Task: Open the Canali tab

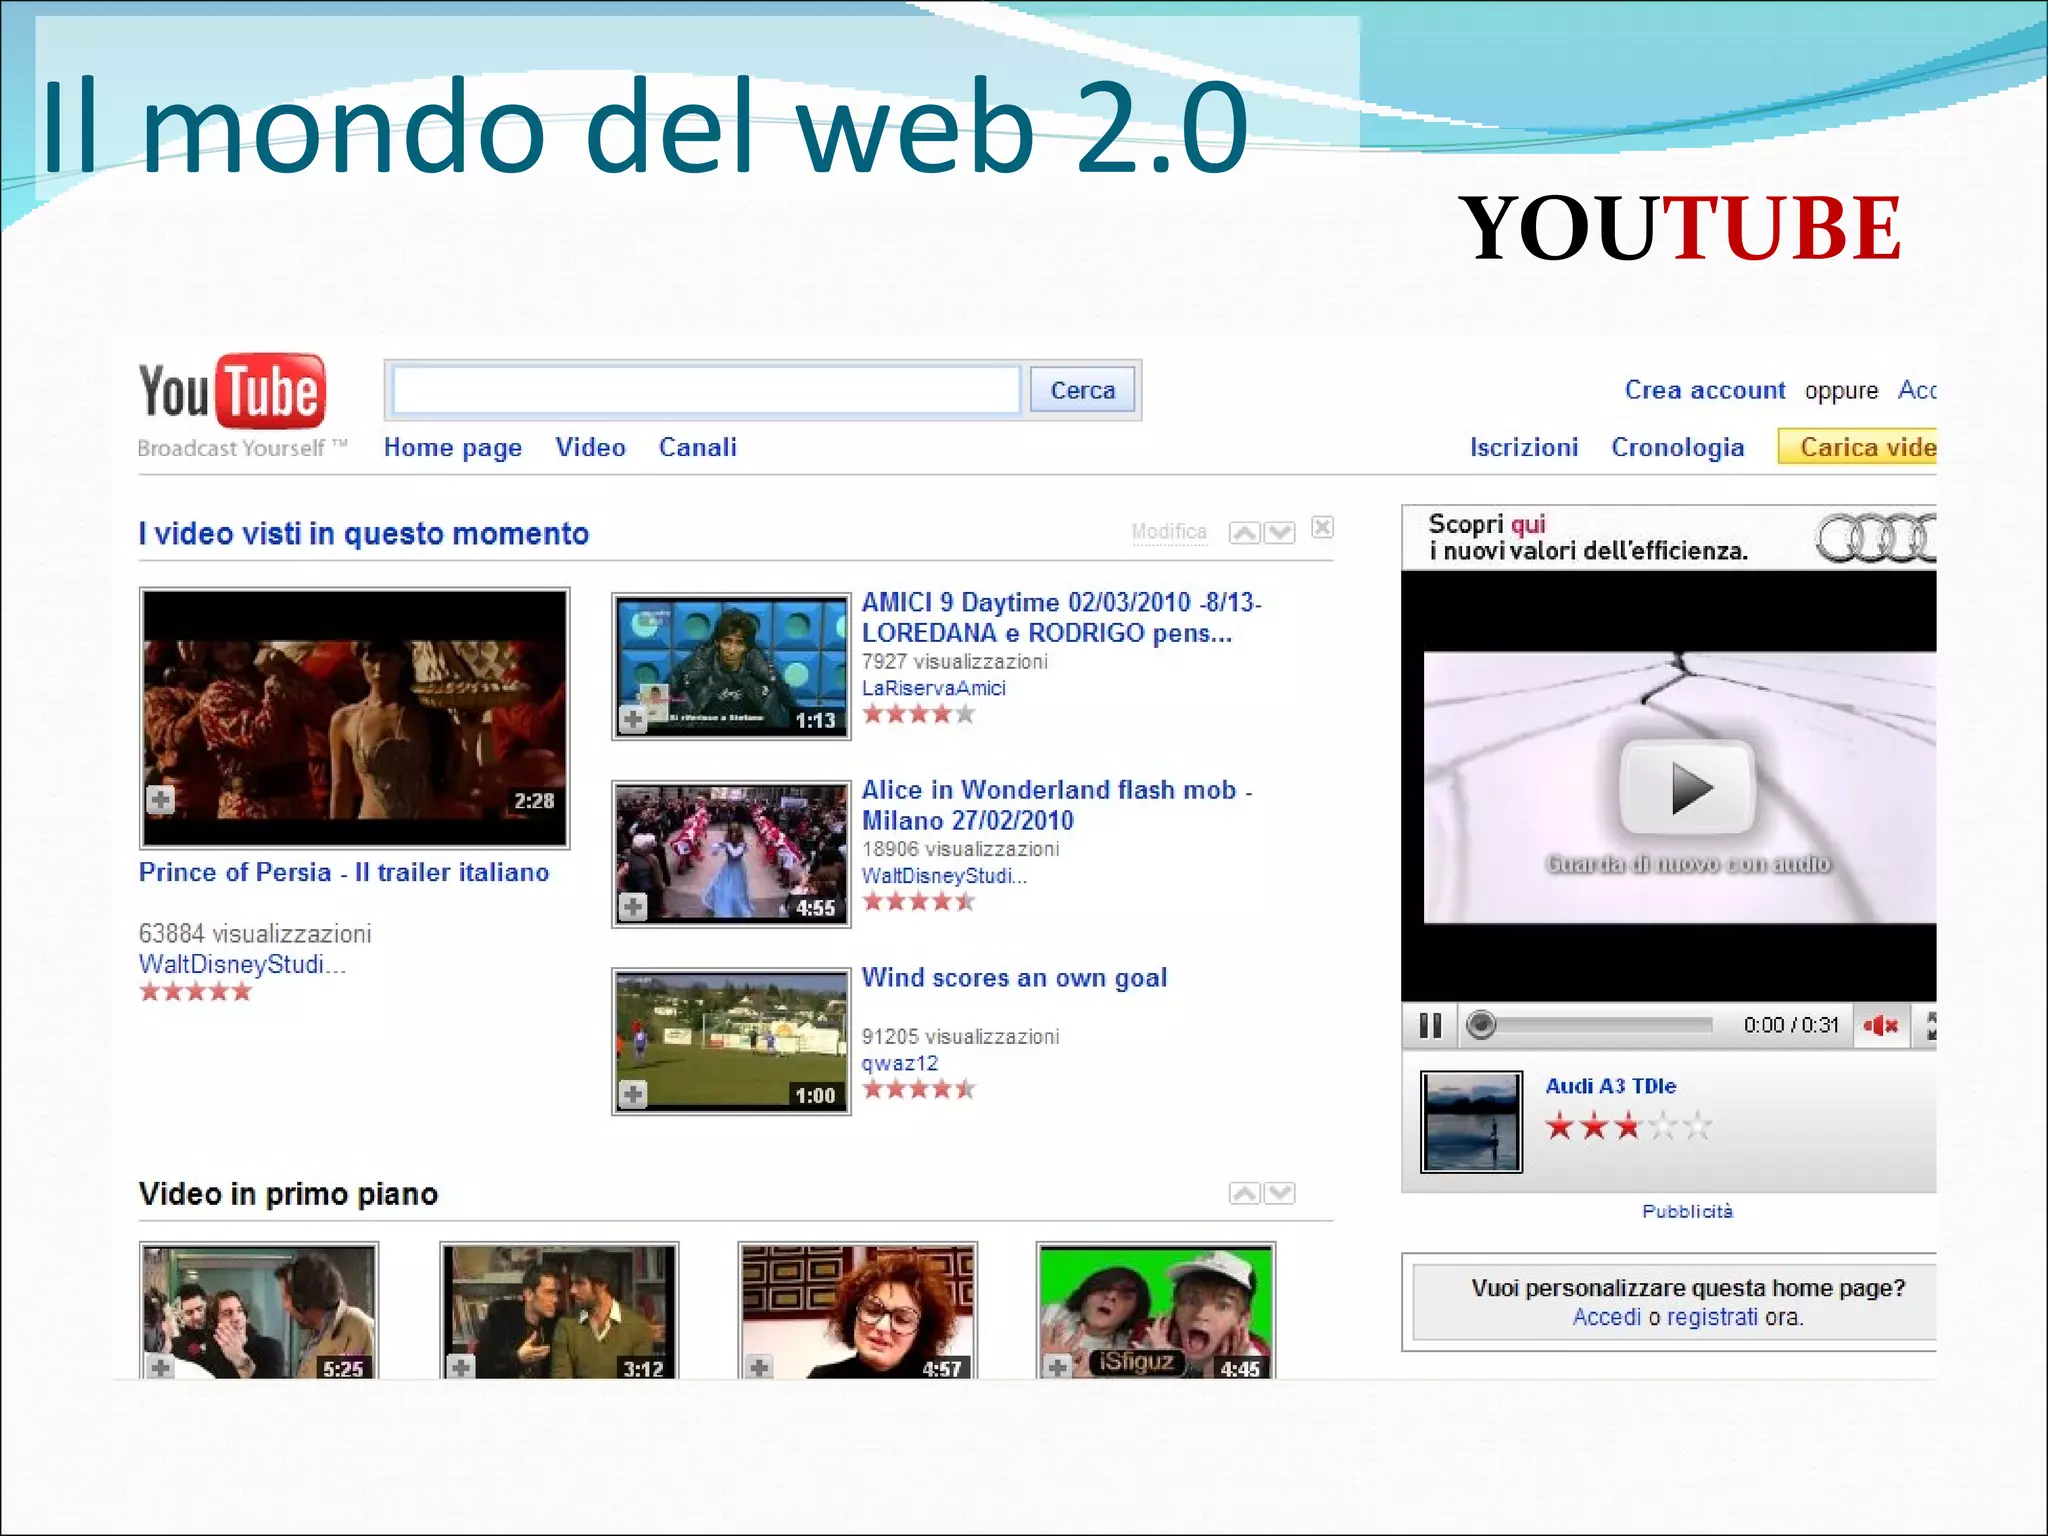Action: (x=698, y=447)
